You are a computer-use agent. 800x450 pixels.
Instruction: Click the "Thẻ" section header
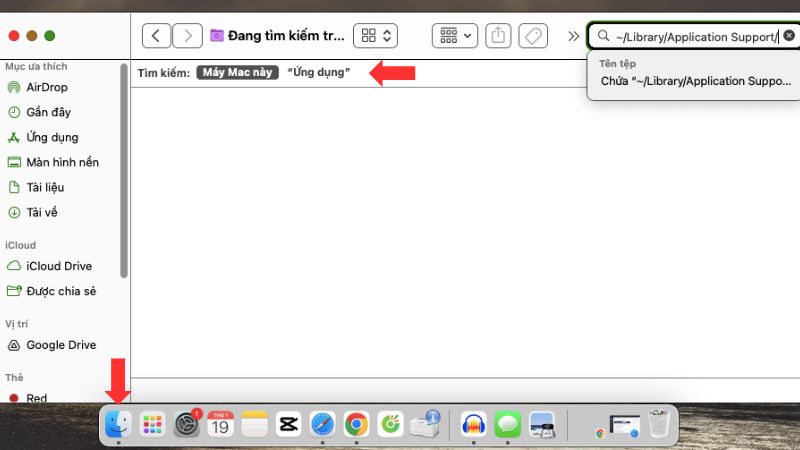coord(14,378)
